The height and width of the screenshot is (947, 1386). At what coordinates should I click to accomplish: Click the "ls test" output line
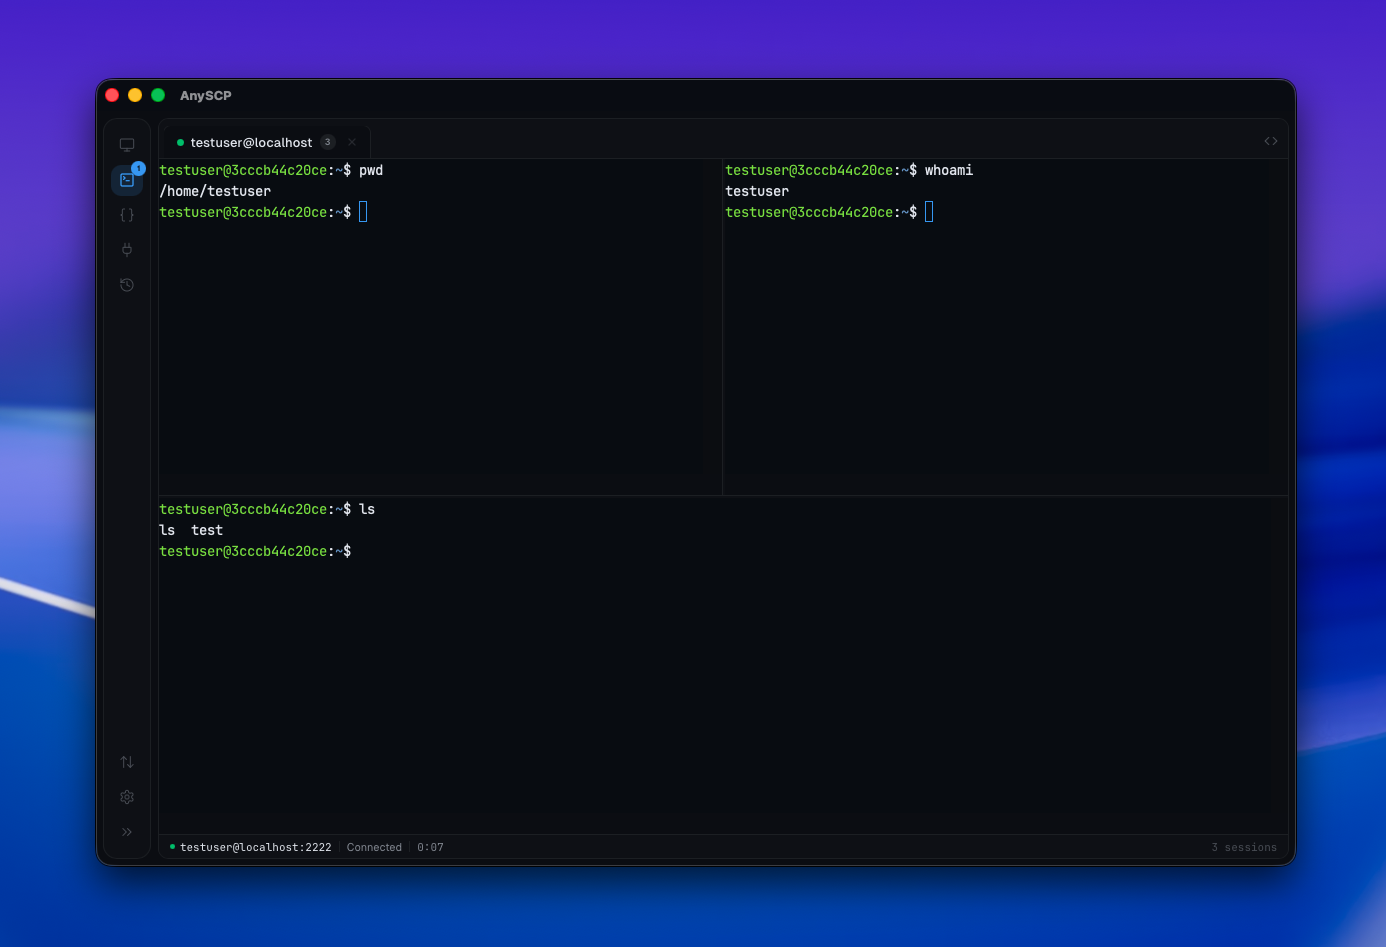tap(191, 530)
